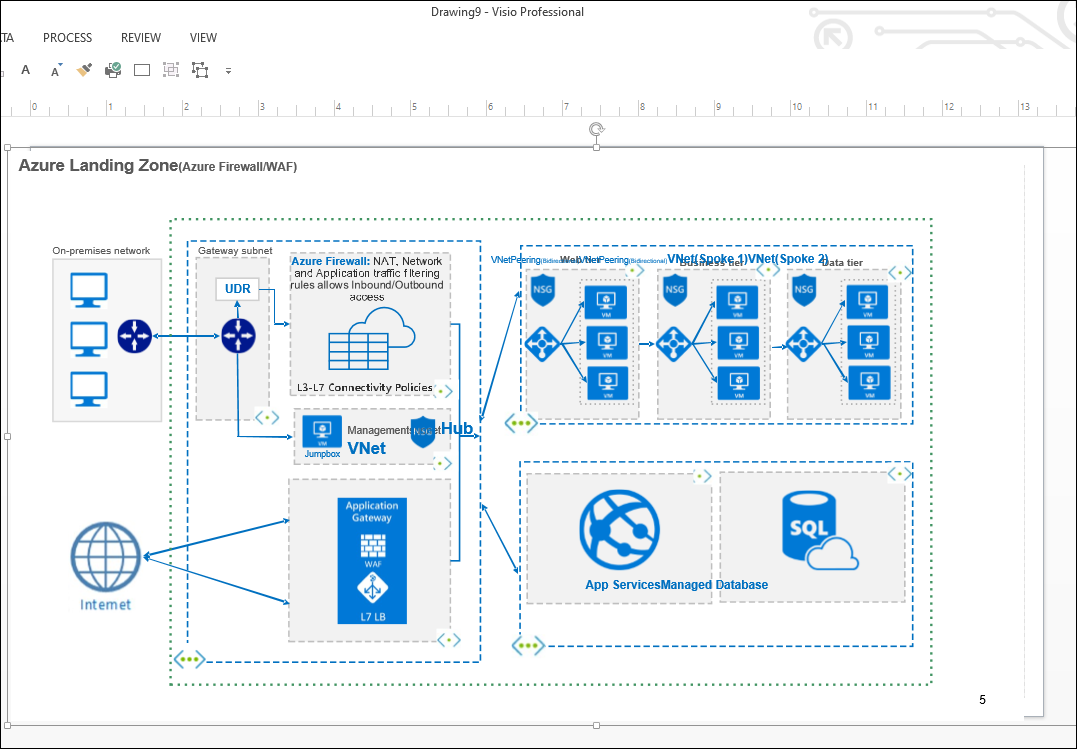Select the NSG shield in the management subnet

(x=422, y=432)
